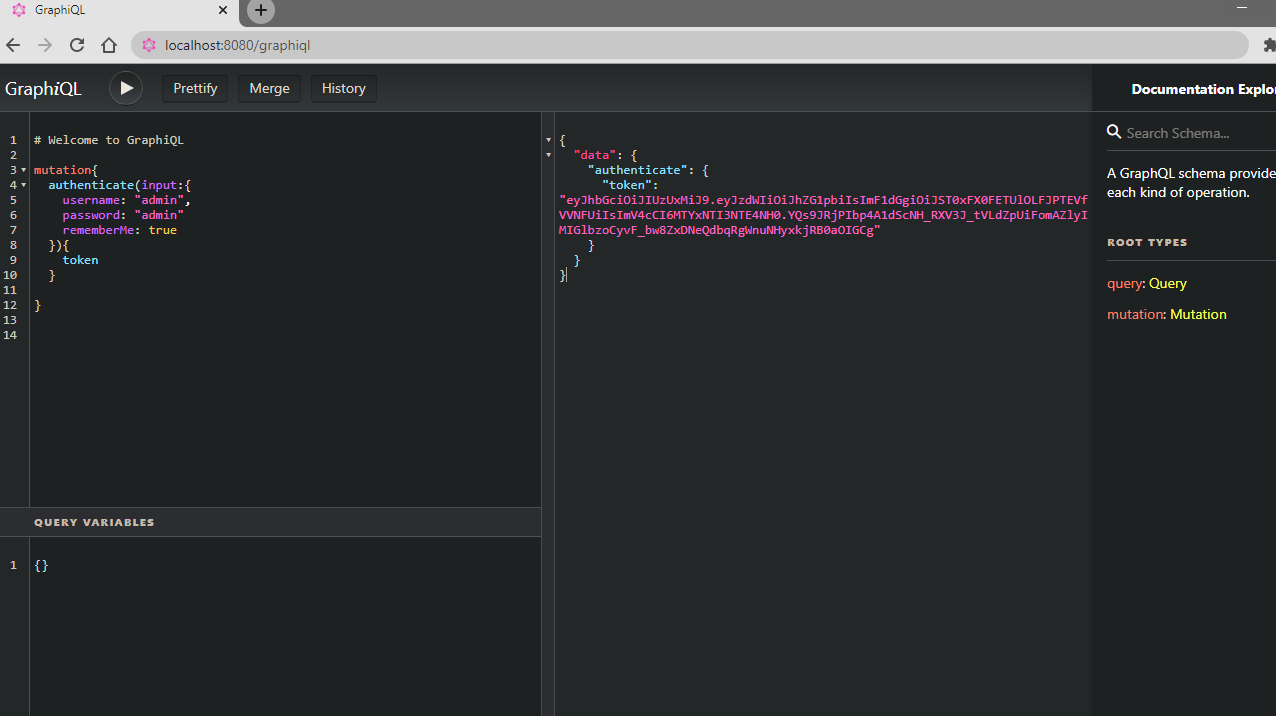The image size is (1276, 716).
Task: Open a new browser tab
Action: click(261, 11)
